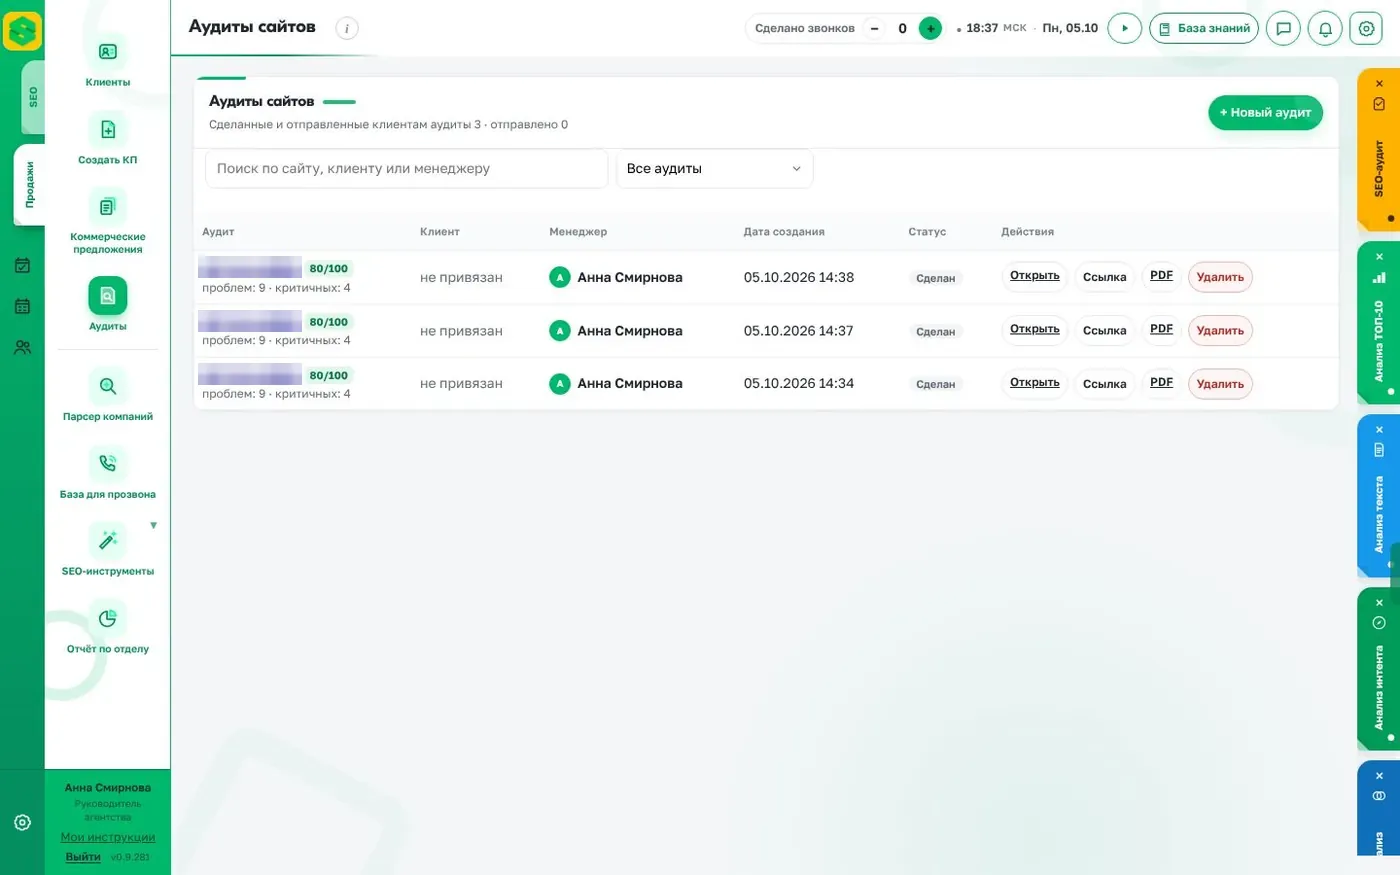Decrease the calls counter with minus
This screenshot has height=875, width=1400.
point(875,28)
